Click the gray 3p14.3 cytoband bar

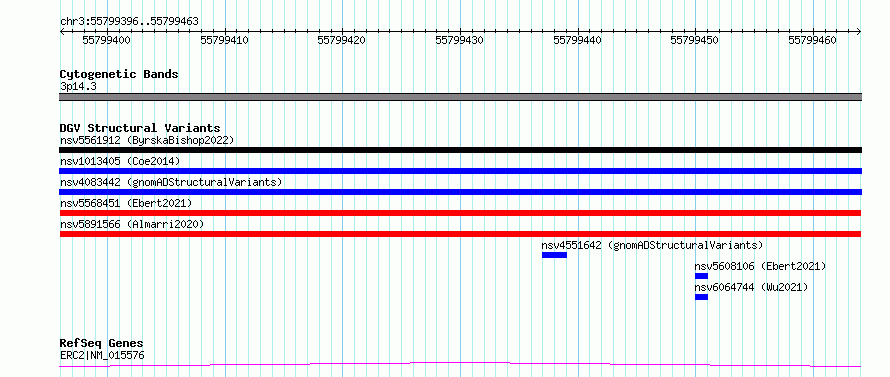[x=460, y=97]
